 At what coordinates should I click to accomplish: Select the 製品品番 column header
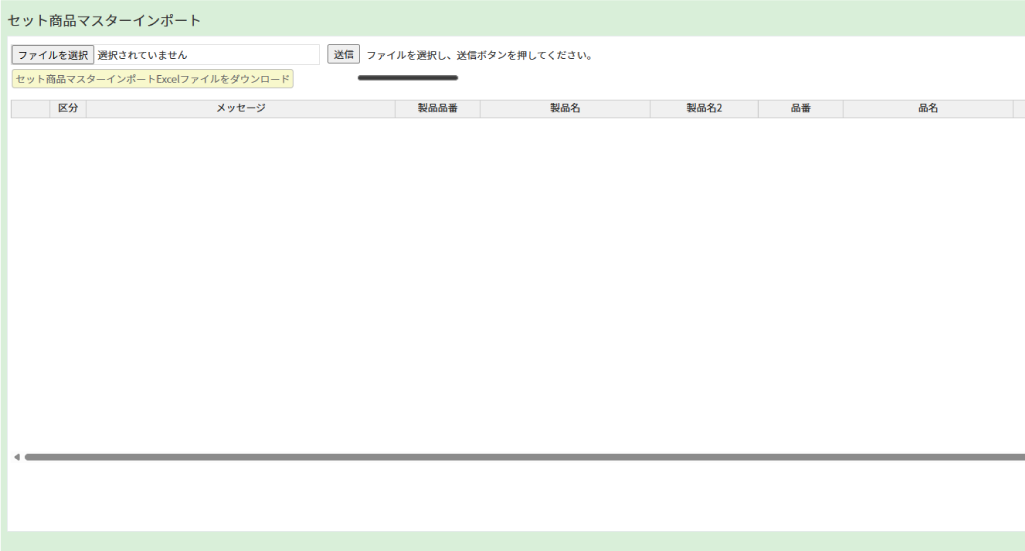tap(437, 108)
